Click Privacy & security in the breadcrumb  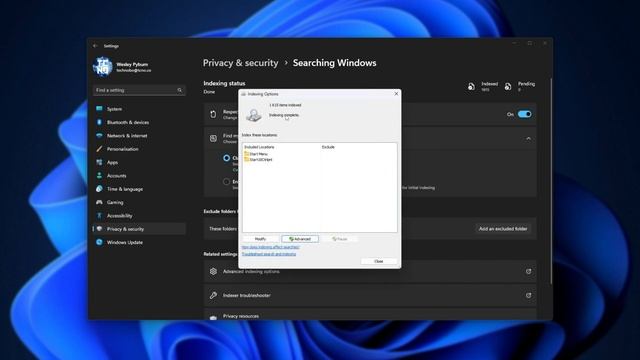240,63
